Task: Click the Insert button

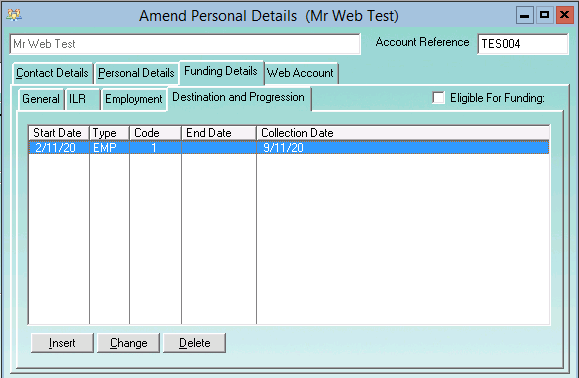Action: tap(62, 343)
